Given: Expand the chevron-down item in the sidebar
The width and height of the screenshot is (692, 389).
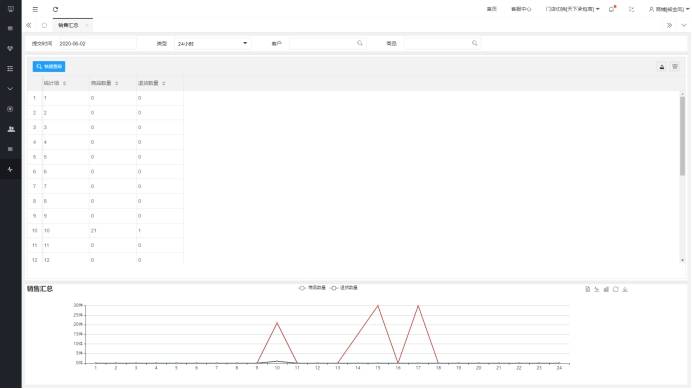Looking at the screenshot, I should [x=10, y=89].
